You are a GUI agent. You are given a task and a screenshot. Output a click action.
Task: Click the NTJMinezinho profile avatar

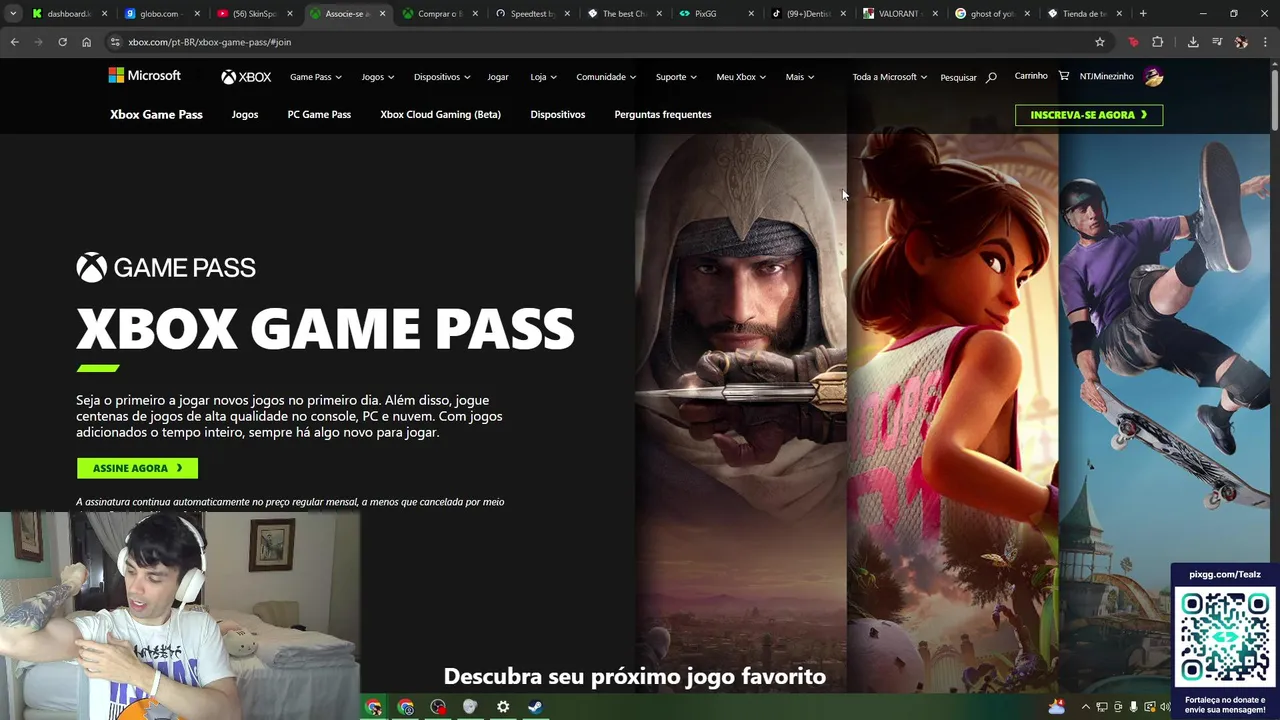1153,76
